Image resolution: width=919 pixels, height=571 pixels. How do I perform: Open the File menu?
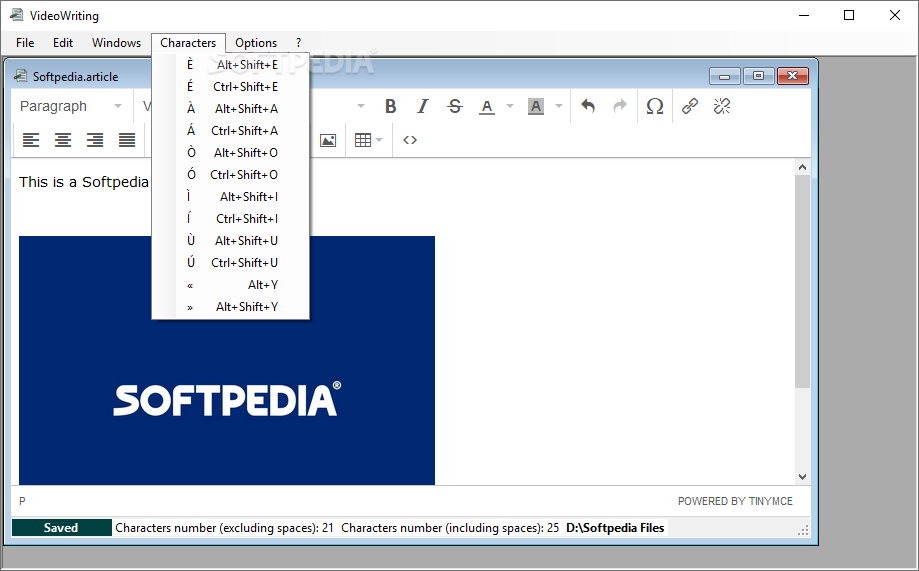[x=25, y=43]
